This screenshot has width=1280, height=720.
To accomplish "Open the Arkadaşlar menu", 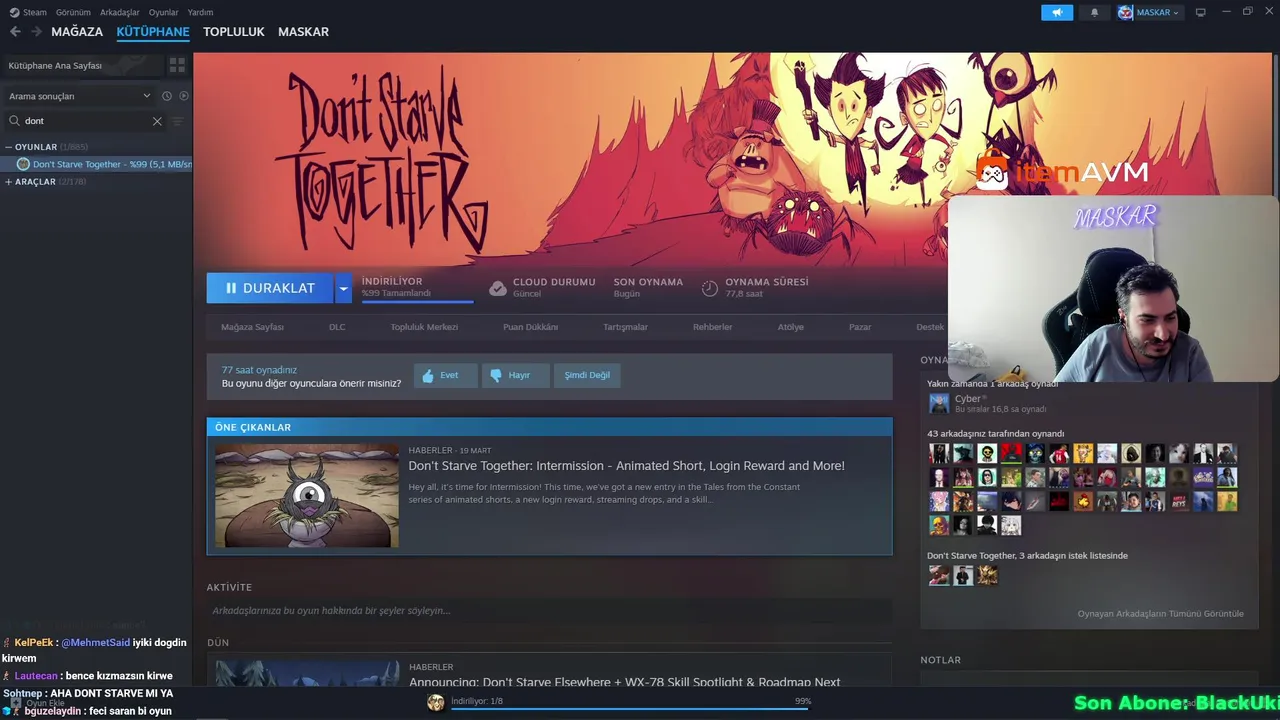I will pyautogui.click(x=120, y=12).
